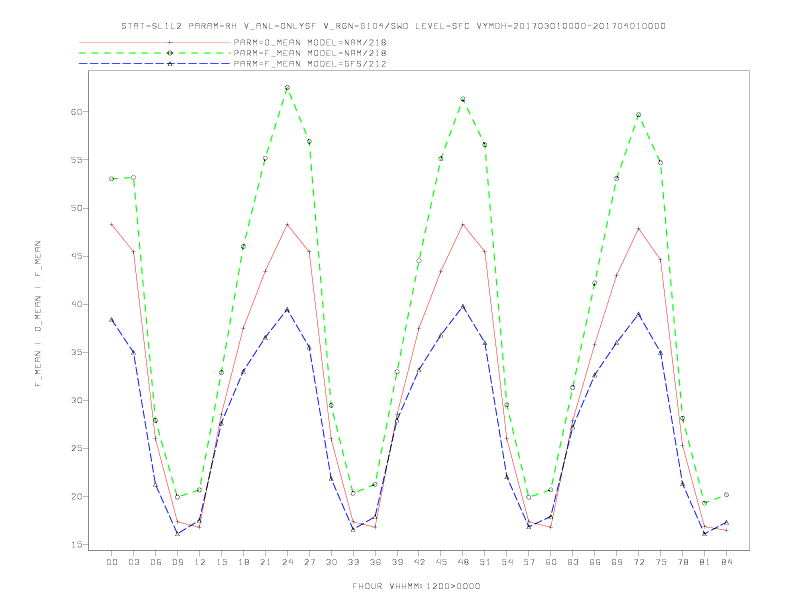Click green circle marker at hour 48 peak
792x612 pixels.
point(463,99)
